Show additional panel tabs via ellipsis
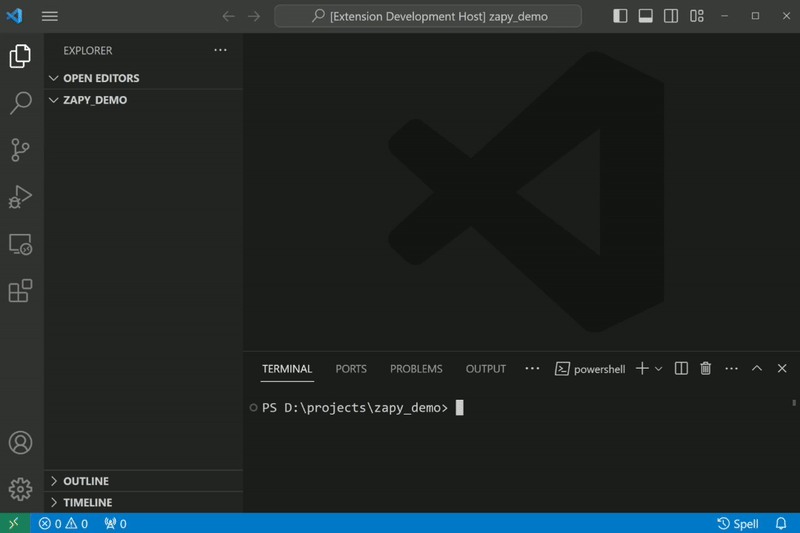Screen dimensions: 800x533 click(532, 368)
